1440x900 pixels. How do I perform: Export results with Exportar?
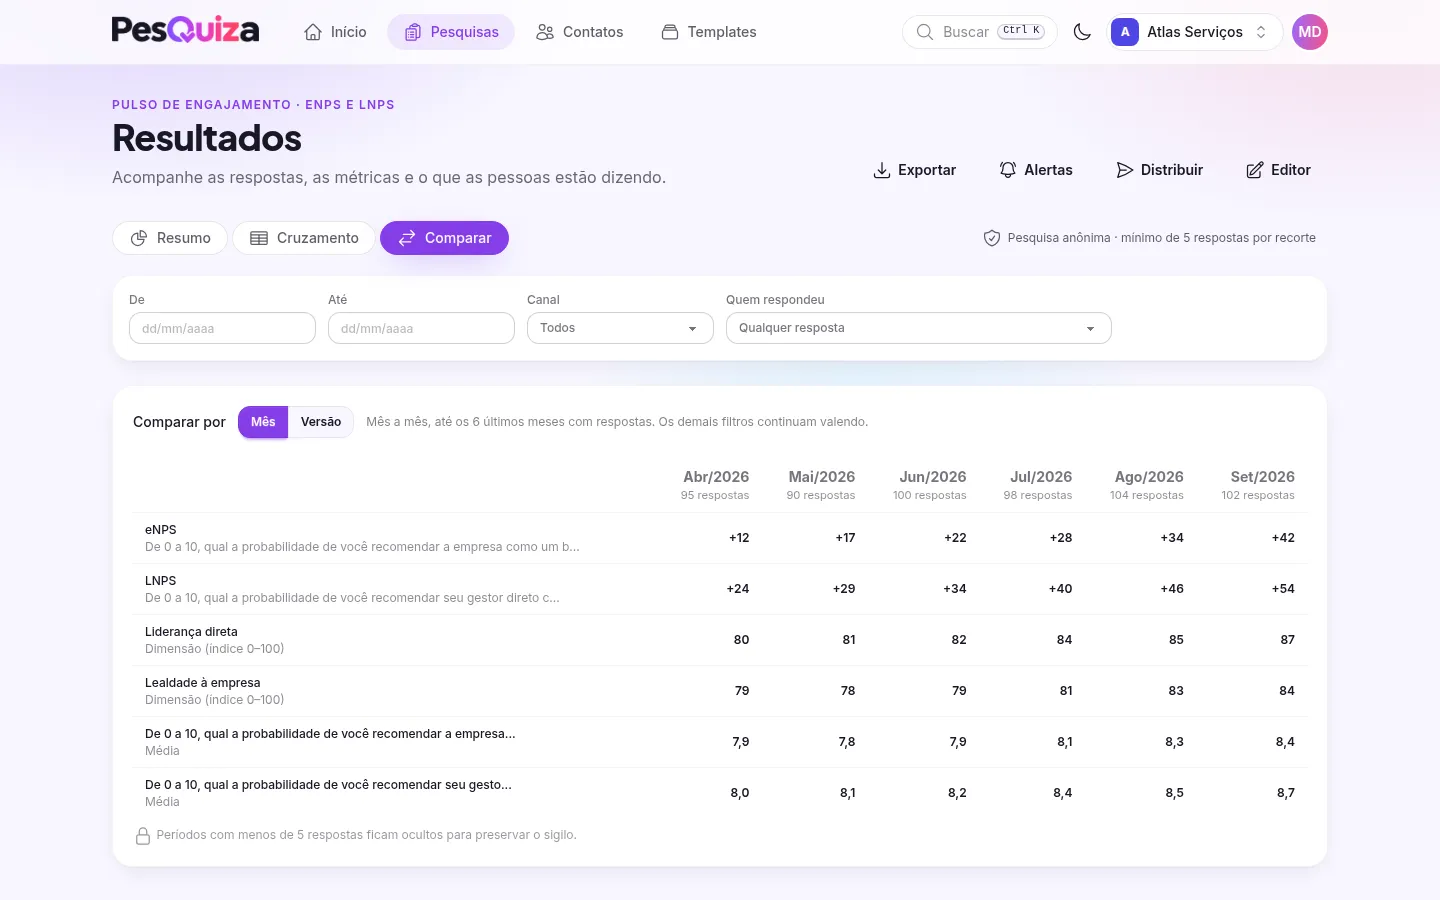click(915, 170)
